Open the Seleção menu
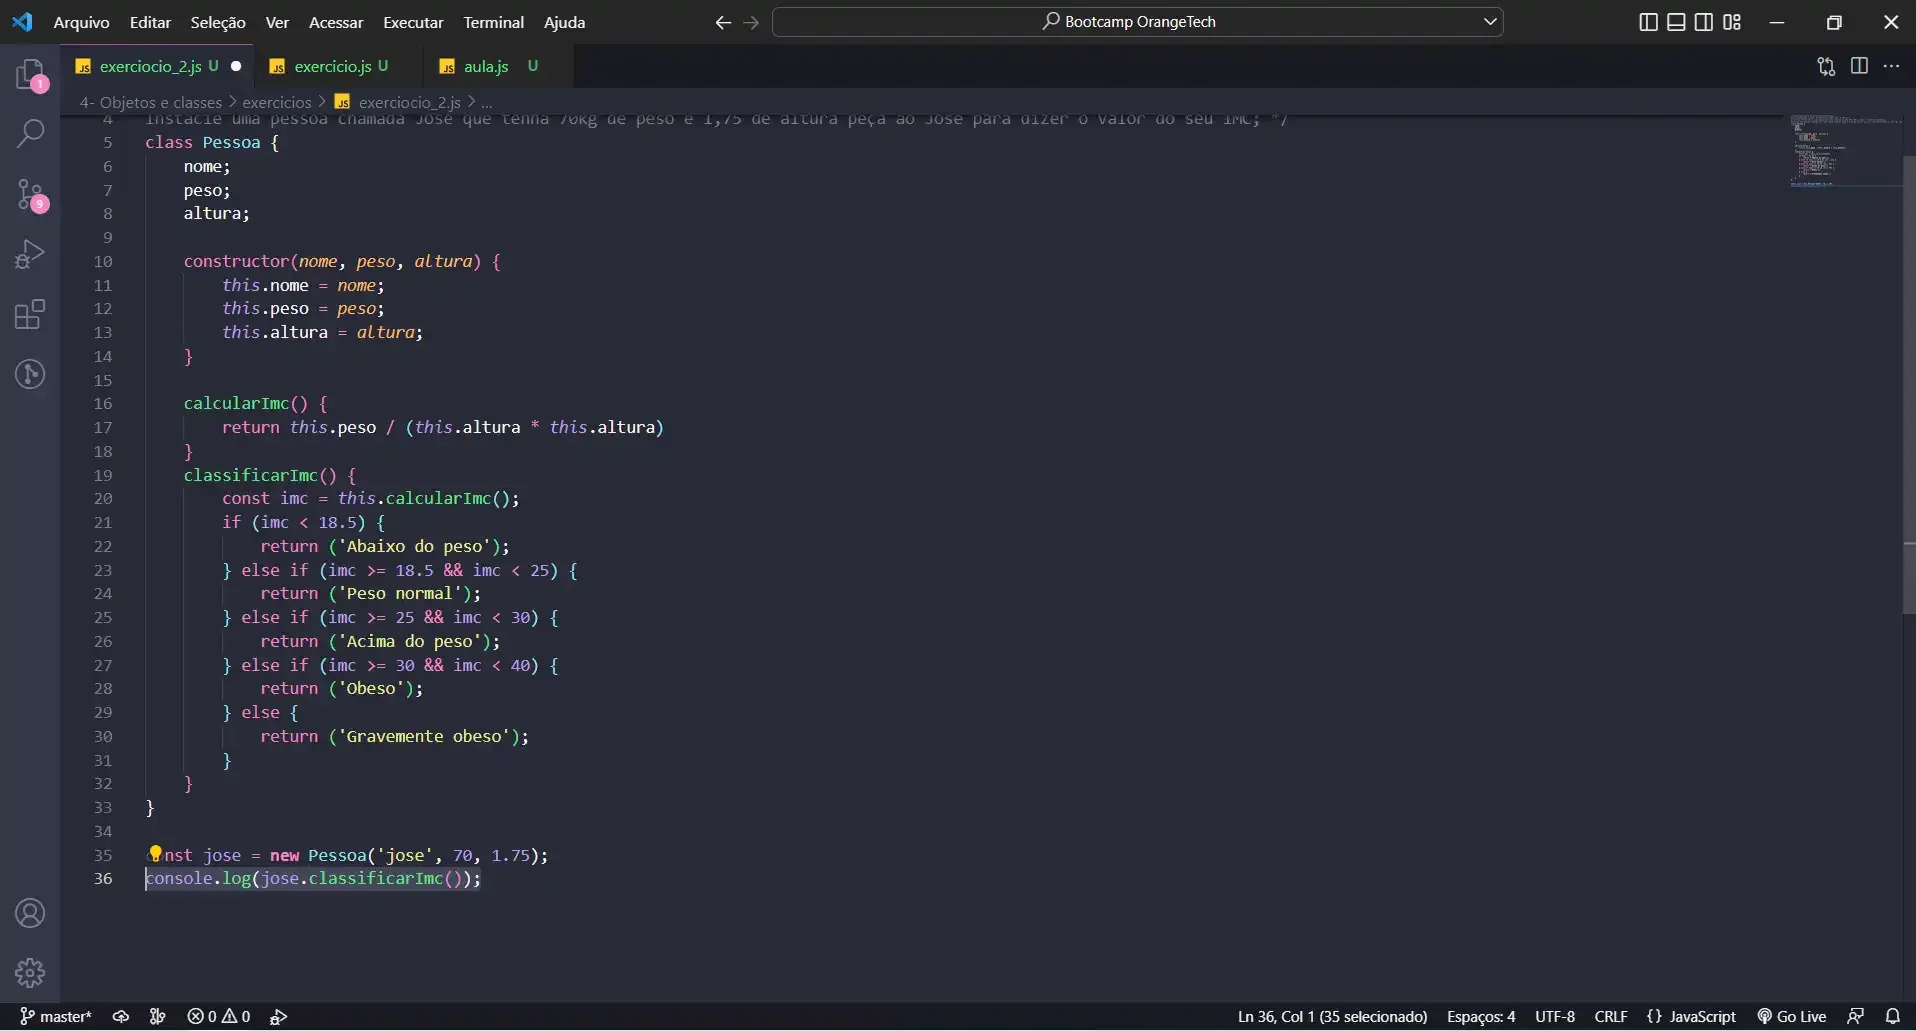Image resolution: width=1916 pixels, height=1031 pixels. [x=218, y=22]
